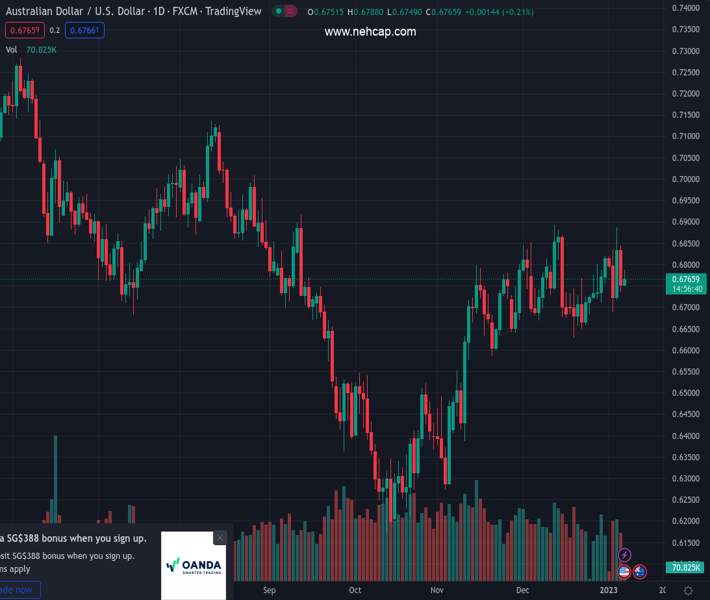710x600 pixels.
Task: Click the OANDA logo in the ad
Action: (x=194, y=566)
